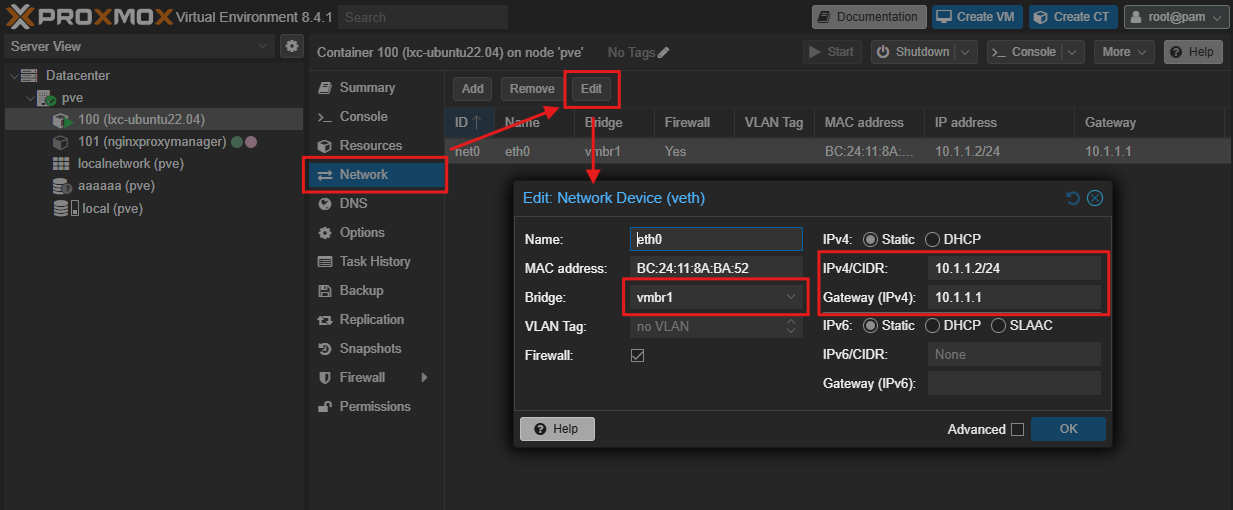Open the Shutdown options dropdown arrow
This screenshot has height=510, width=1233.
pyautogui.click(x=966, y=52)
